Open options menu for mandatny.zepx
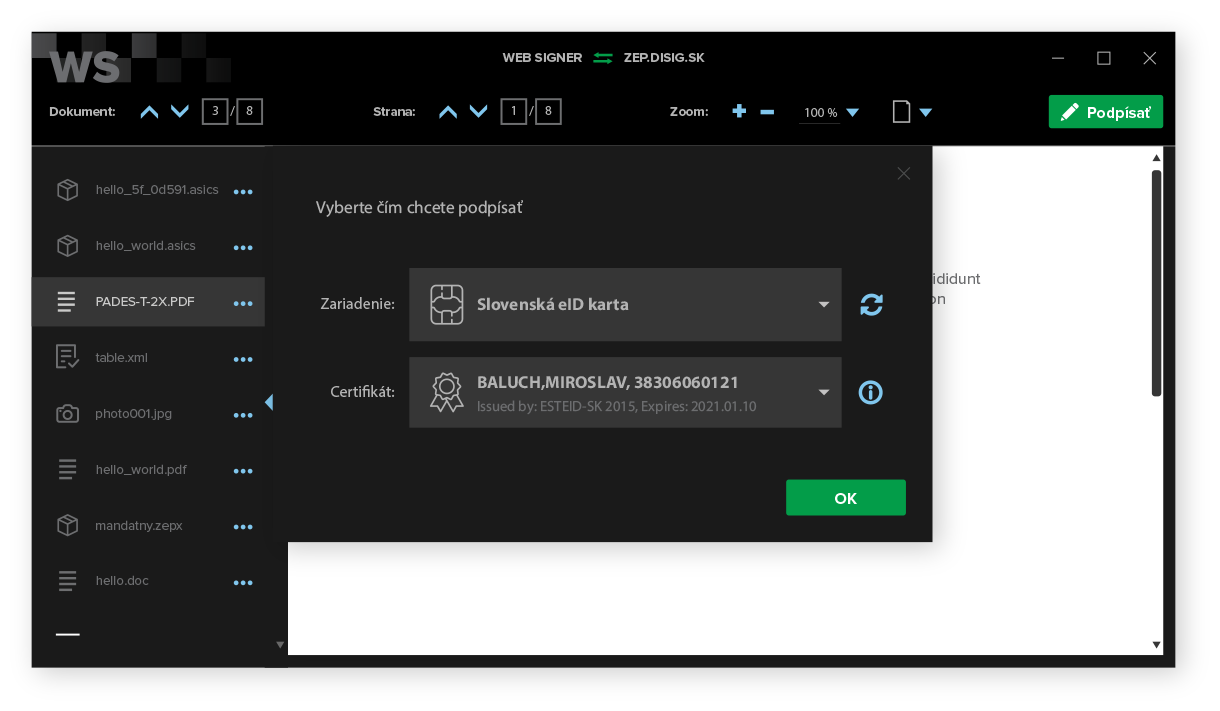 tap(243, 528)
